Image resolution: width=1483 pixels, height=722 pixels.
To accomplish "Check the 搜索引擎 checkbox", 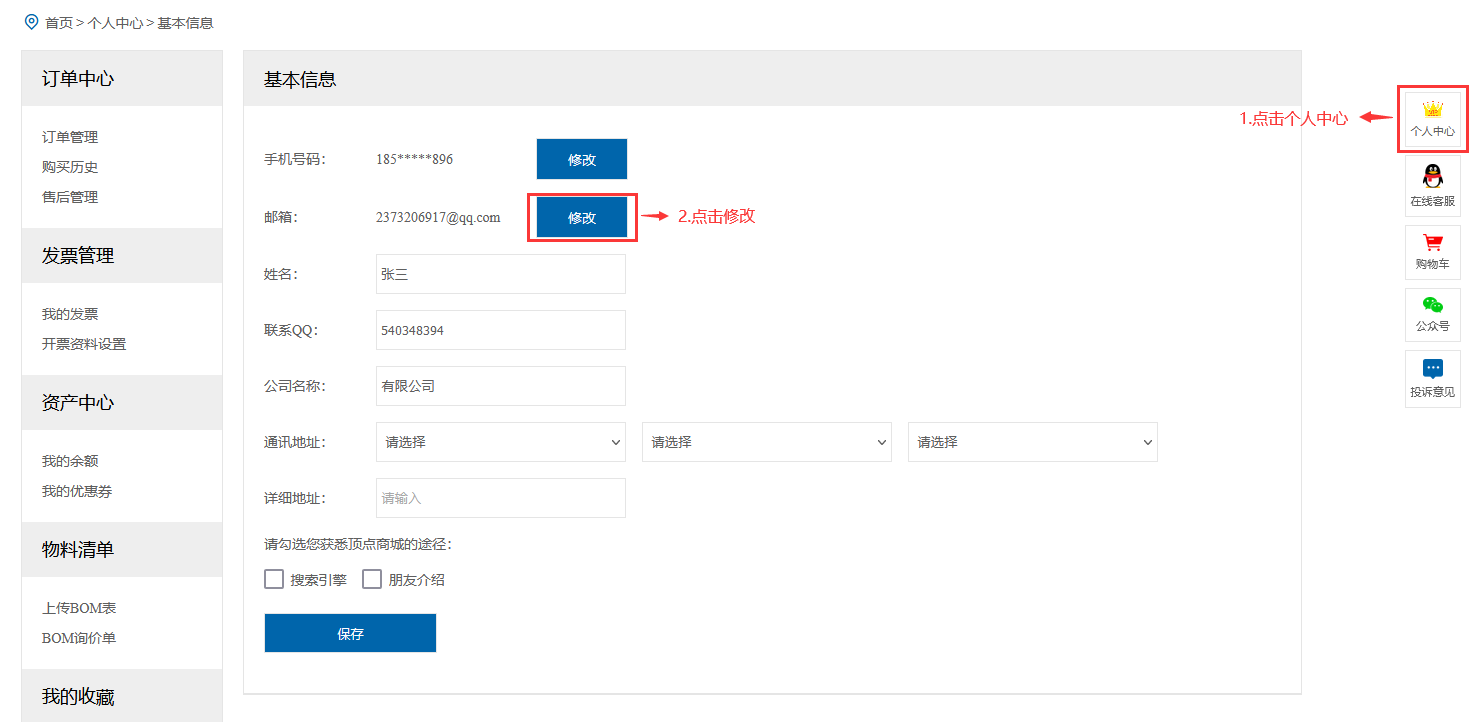I will point(274,579).
